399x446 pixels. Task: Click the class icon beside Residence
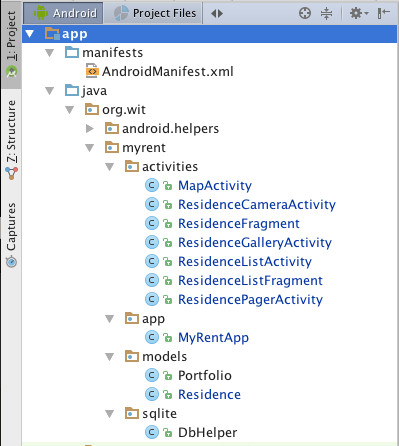click(152, 394)
